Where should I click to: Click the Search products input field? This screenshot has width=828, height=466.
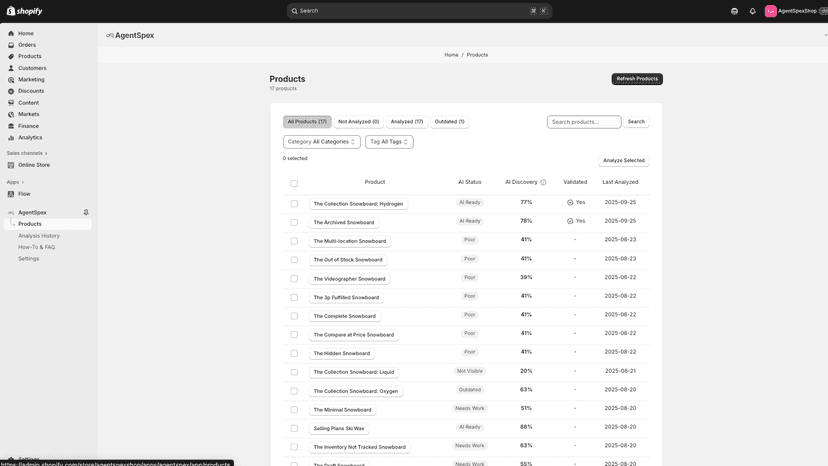584,122
